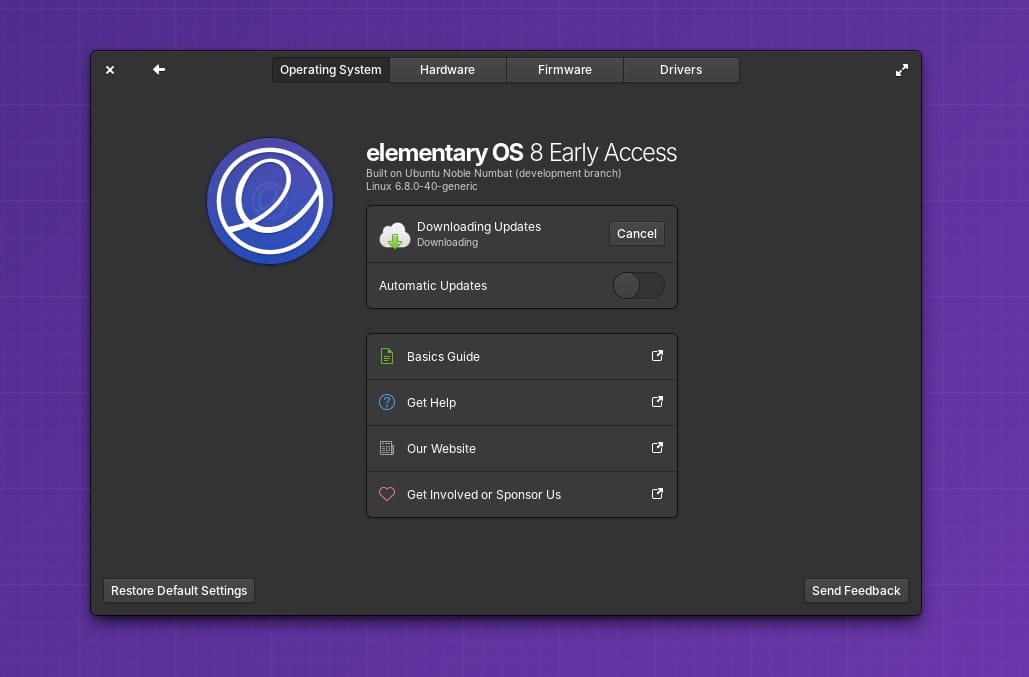
Task: Click the external link icon beside Basics Guide
Action: (x=657, y=356)
